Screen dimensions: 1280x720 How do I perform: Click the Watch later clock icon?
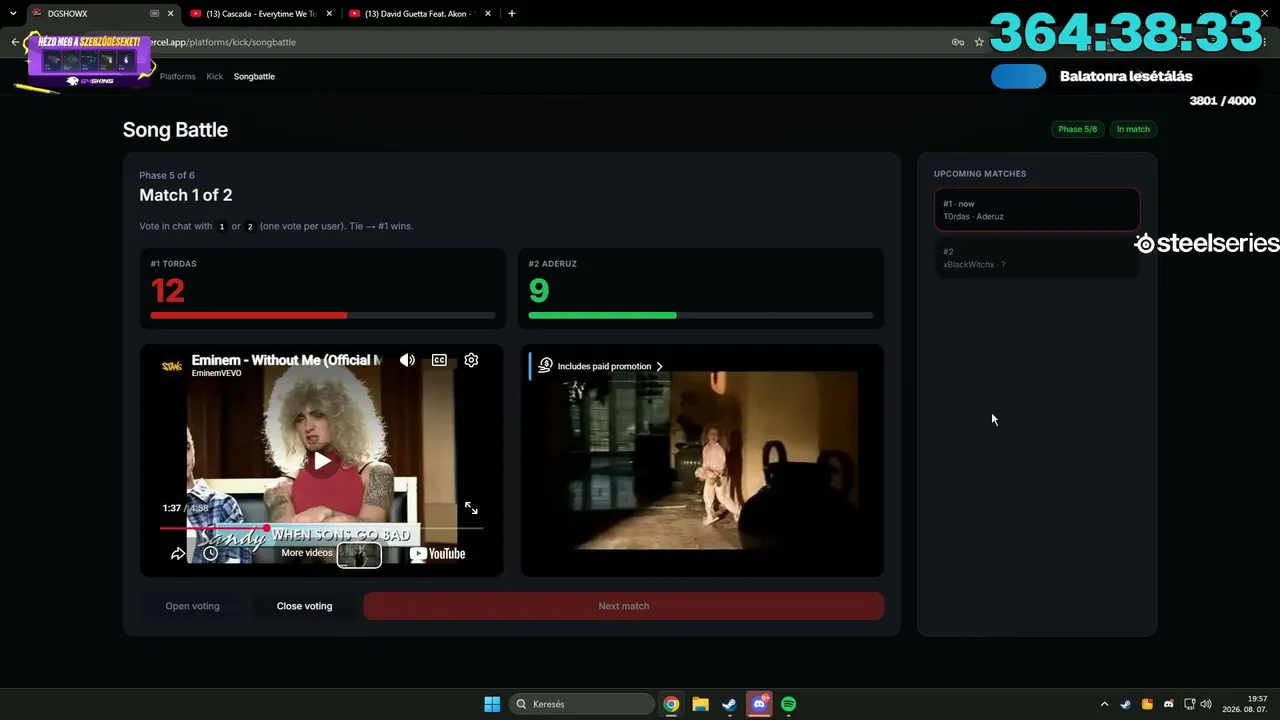coord(210,553)
